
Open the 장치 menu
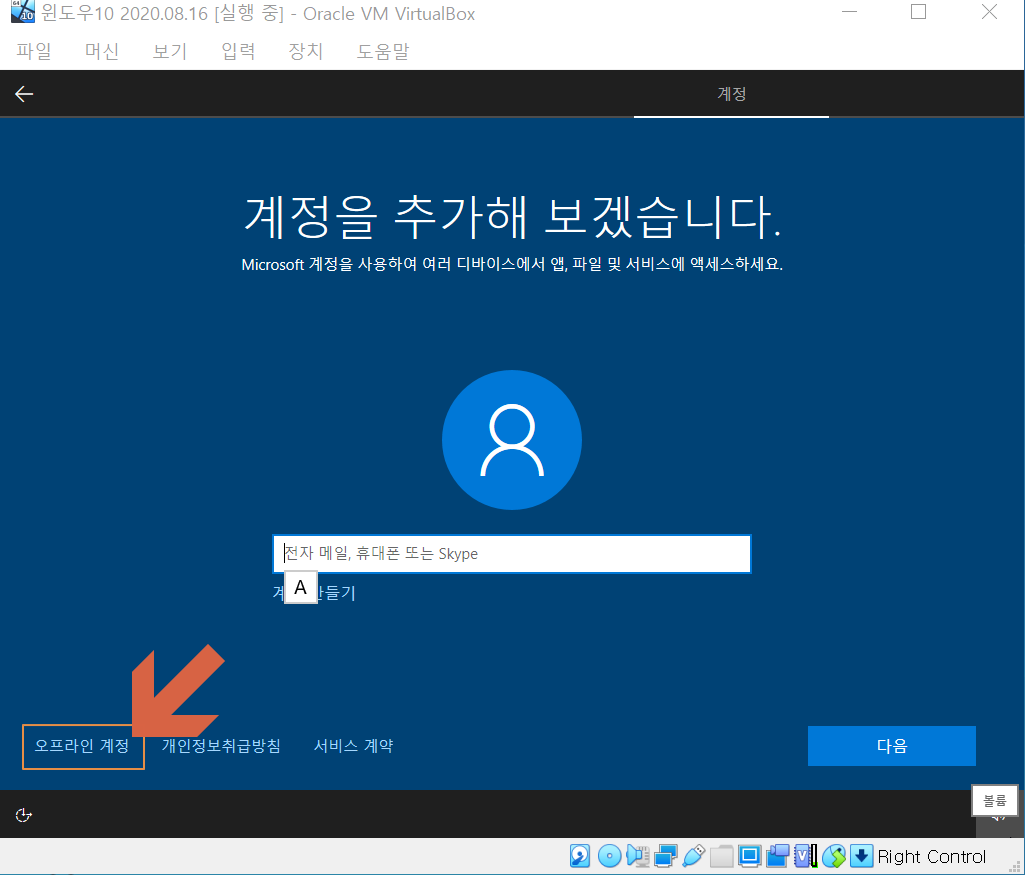tap(306, 51)
